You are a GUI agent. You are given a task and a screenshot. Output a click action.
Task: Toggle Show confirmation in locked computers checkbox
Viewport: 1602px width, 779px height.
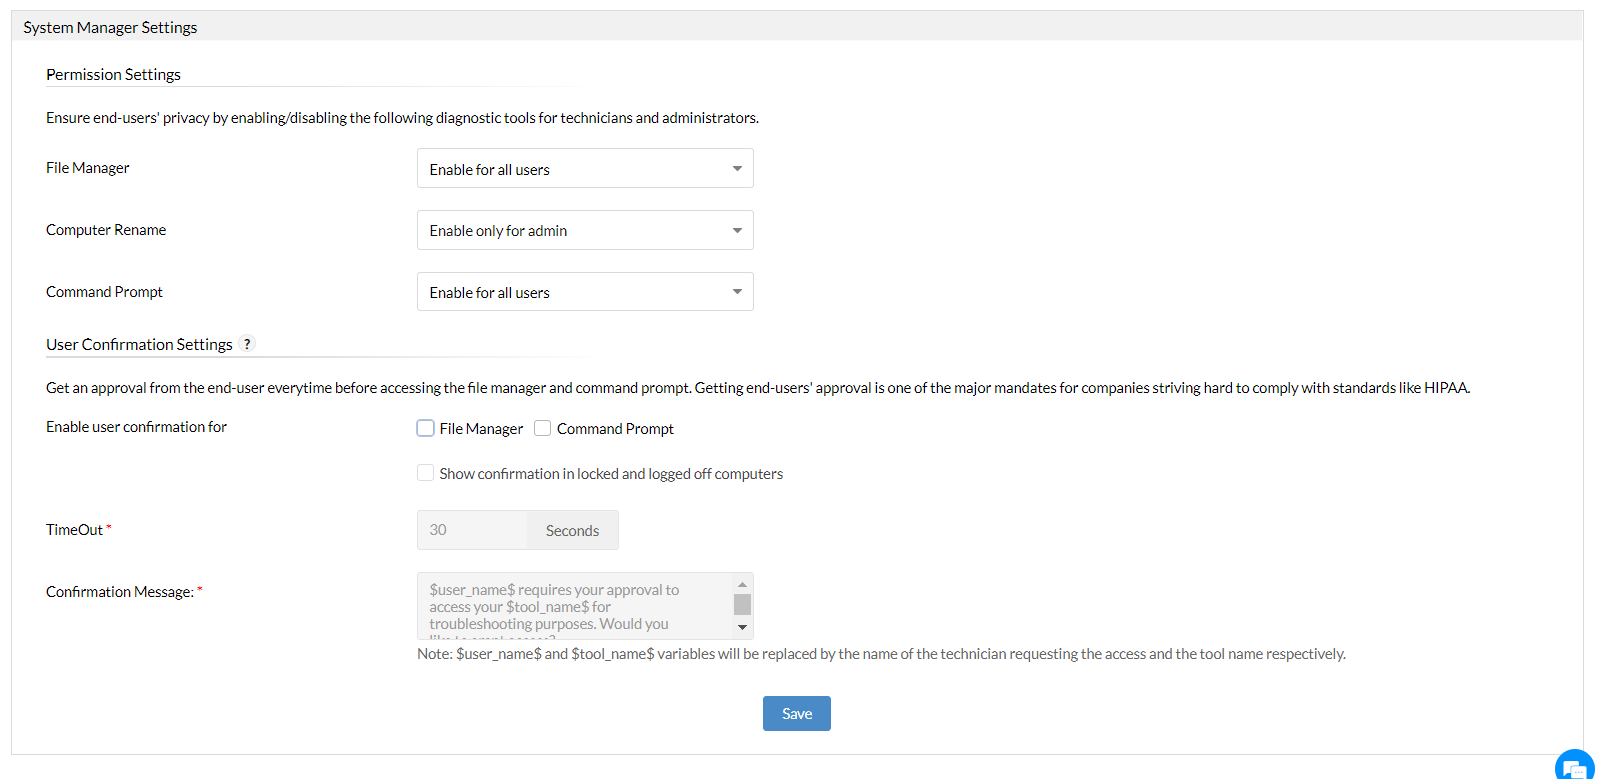pos(426,474)
